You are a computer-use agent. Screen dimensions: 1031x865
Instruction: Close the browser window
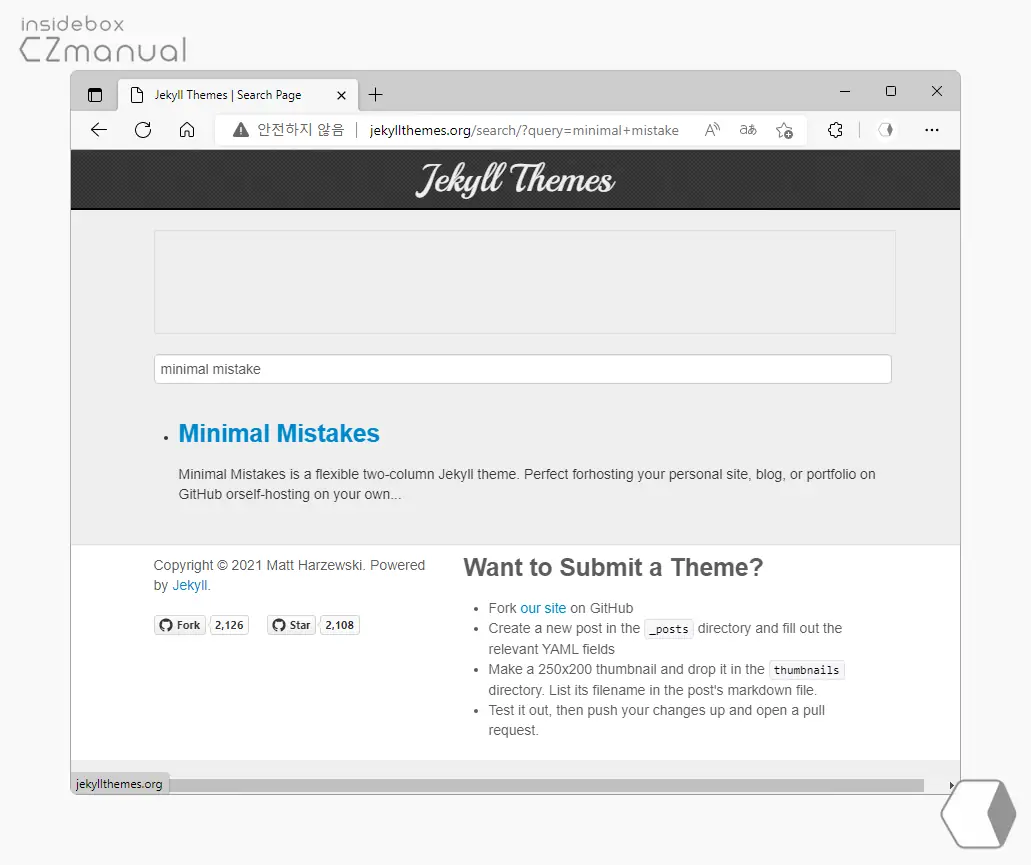click(937, 91)
